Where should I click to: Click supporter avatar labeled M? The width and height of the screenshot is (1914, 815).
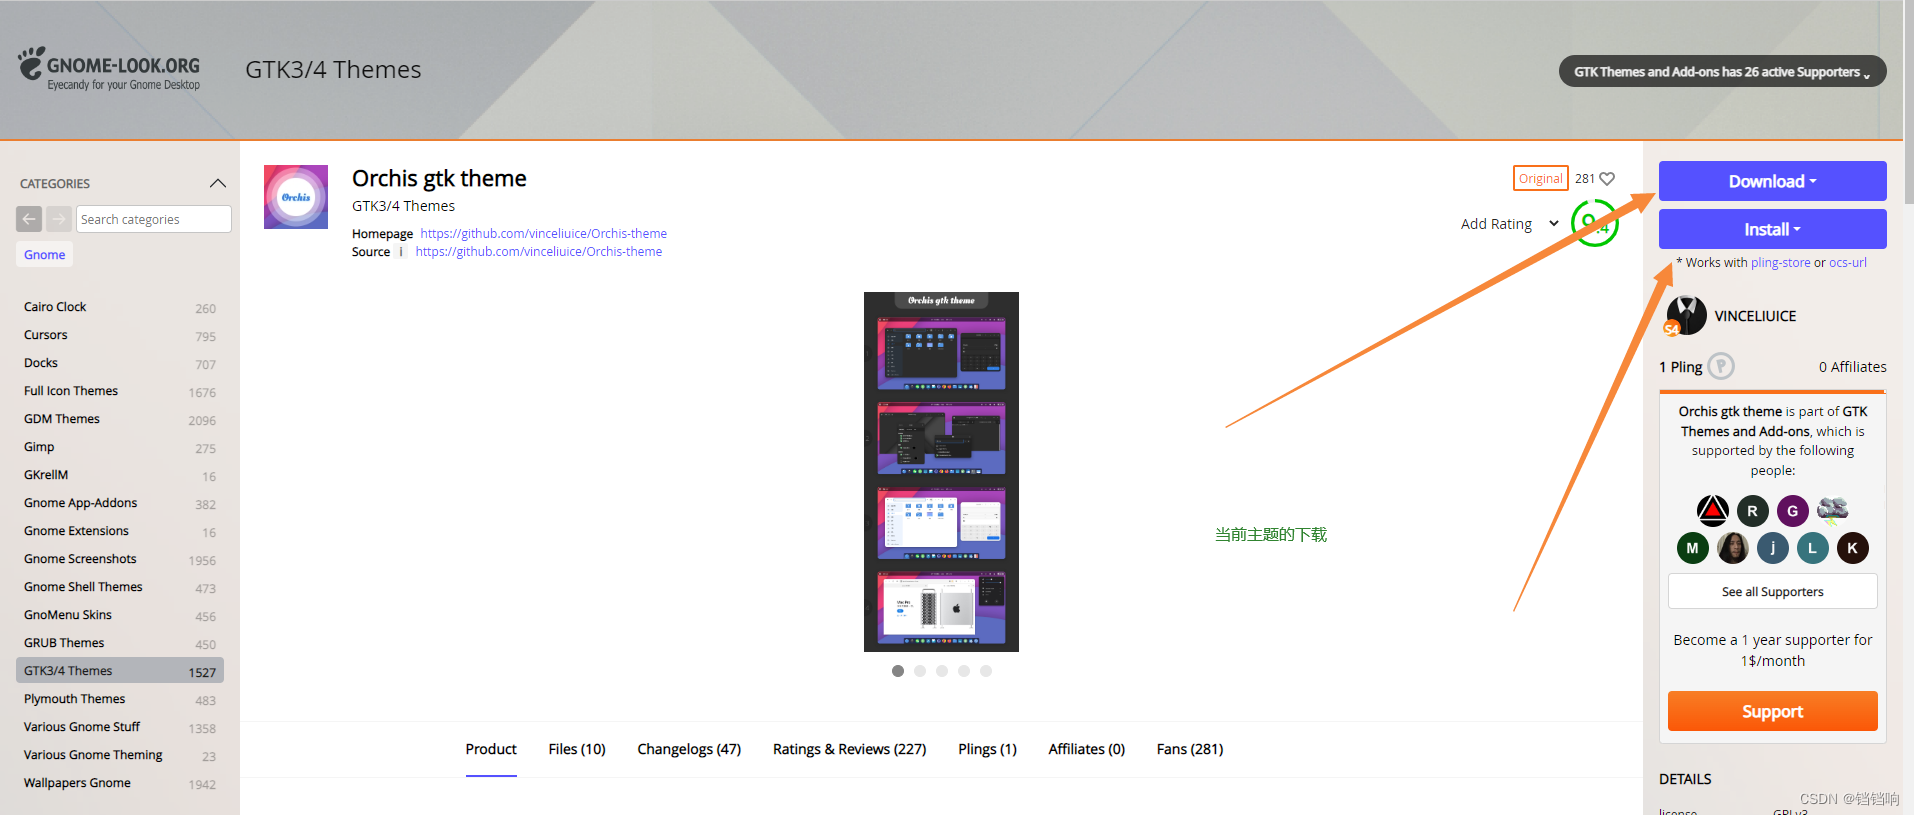(1692, 548)
